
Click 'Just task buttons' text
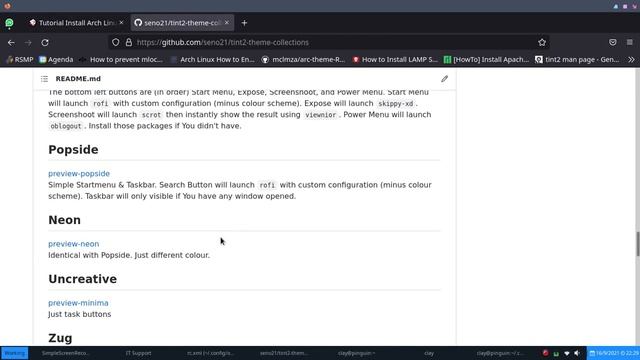[x=80, y=314]
